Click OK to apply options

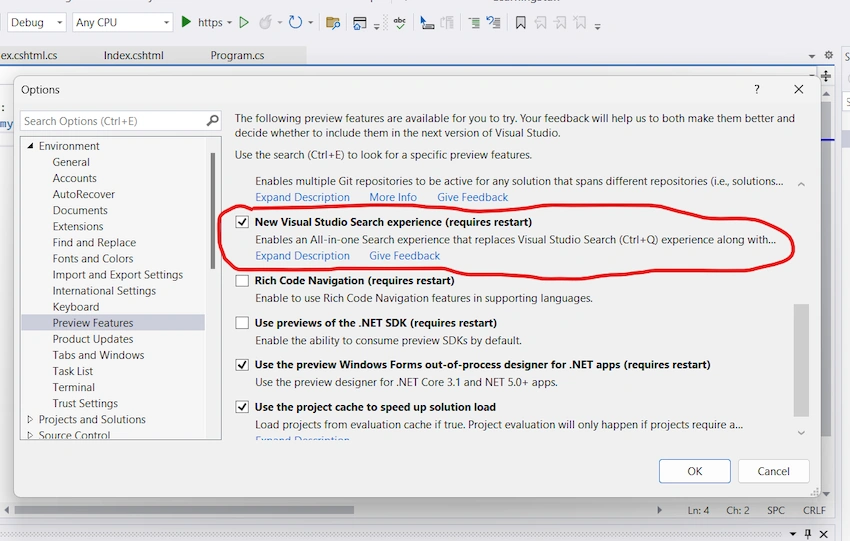coord(694,471)
